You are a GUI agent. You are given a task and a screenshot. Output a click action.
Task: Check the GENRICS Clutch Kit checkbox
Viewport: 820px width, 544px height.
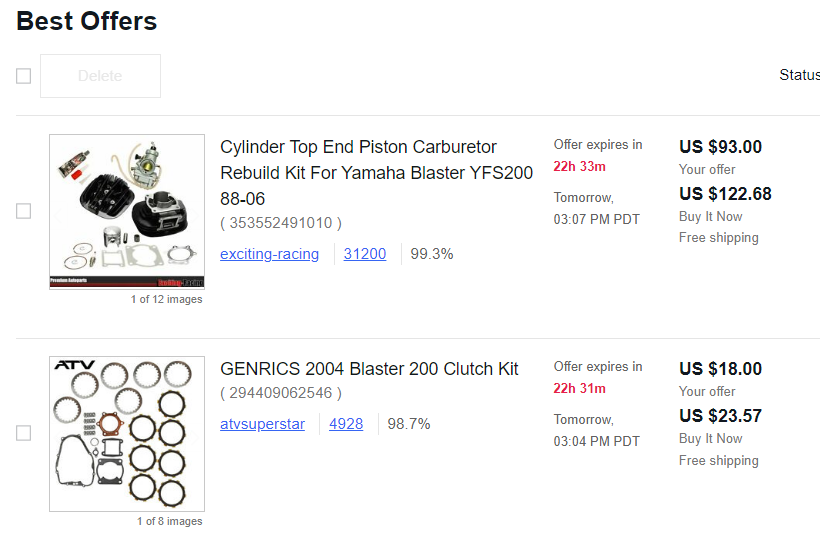pyautogui.click(x=24, y=433)
